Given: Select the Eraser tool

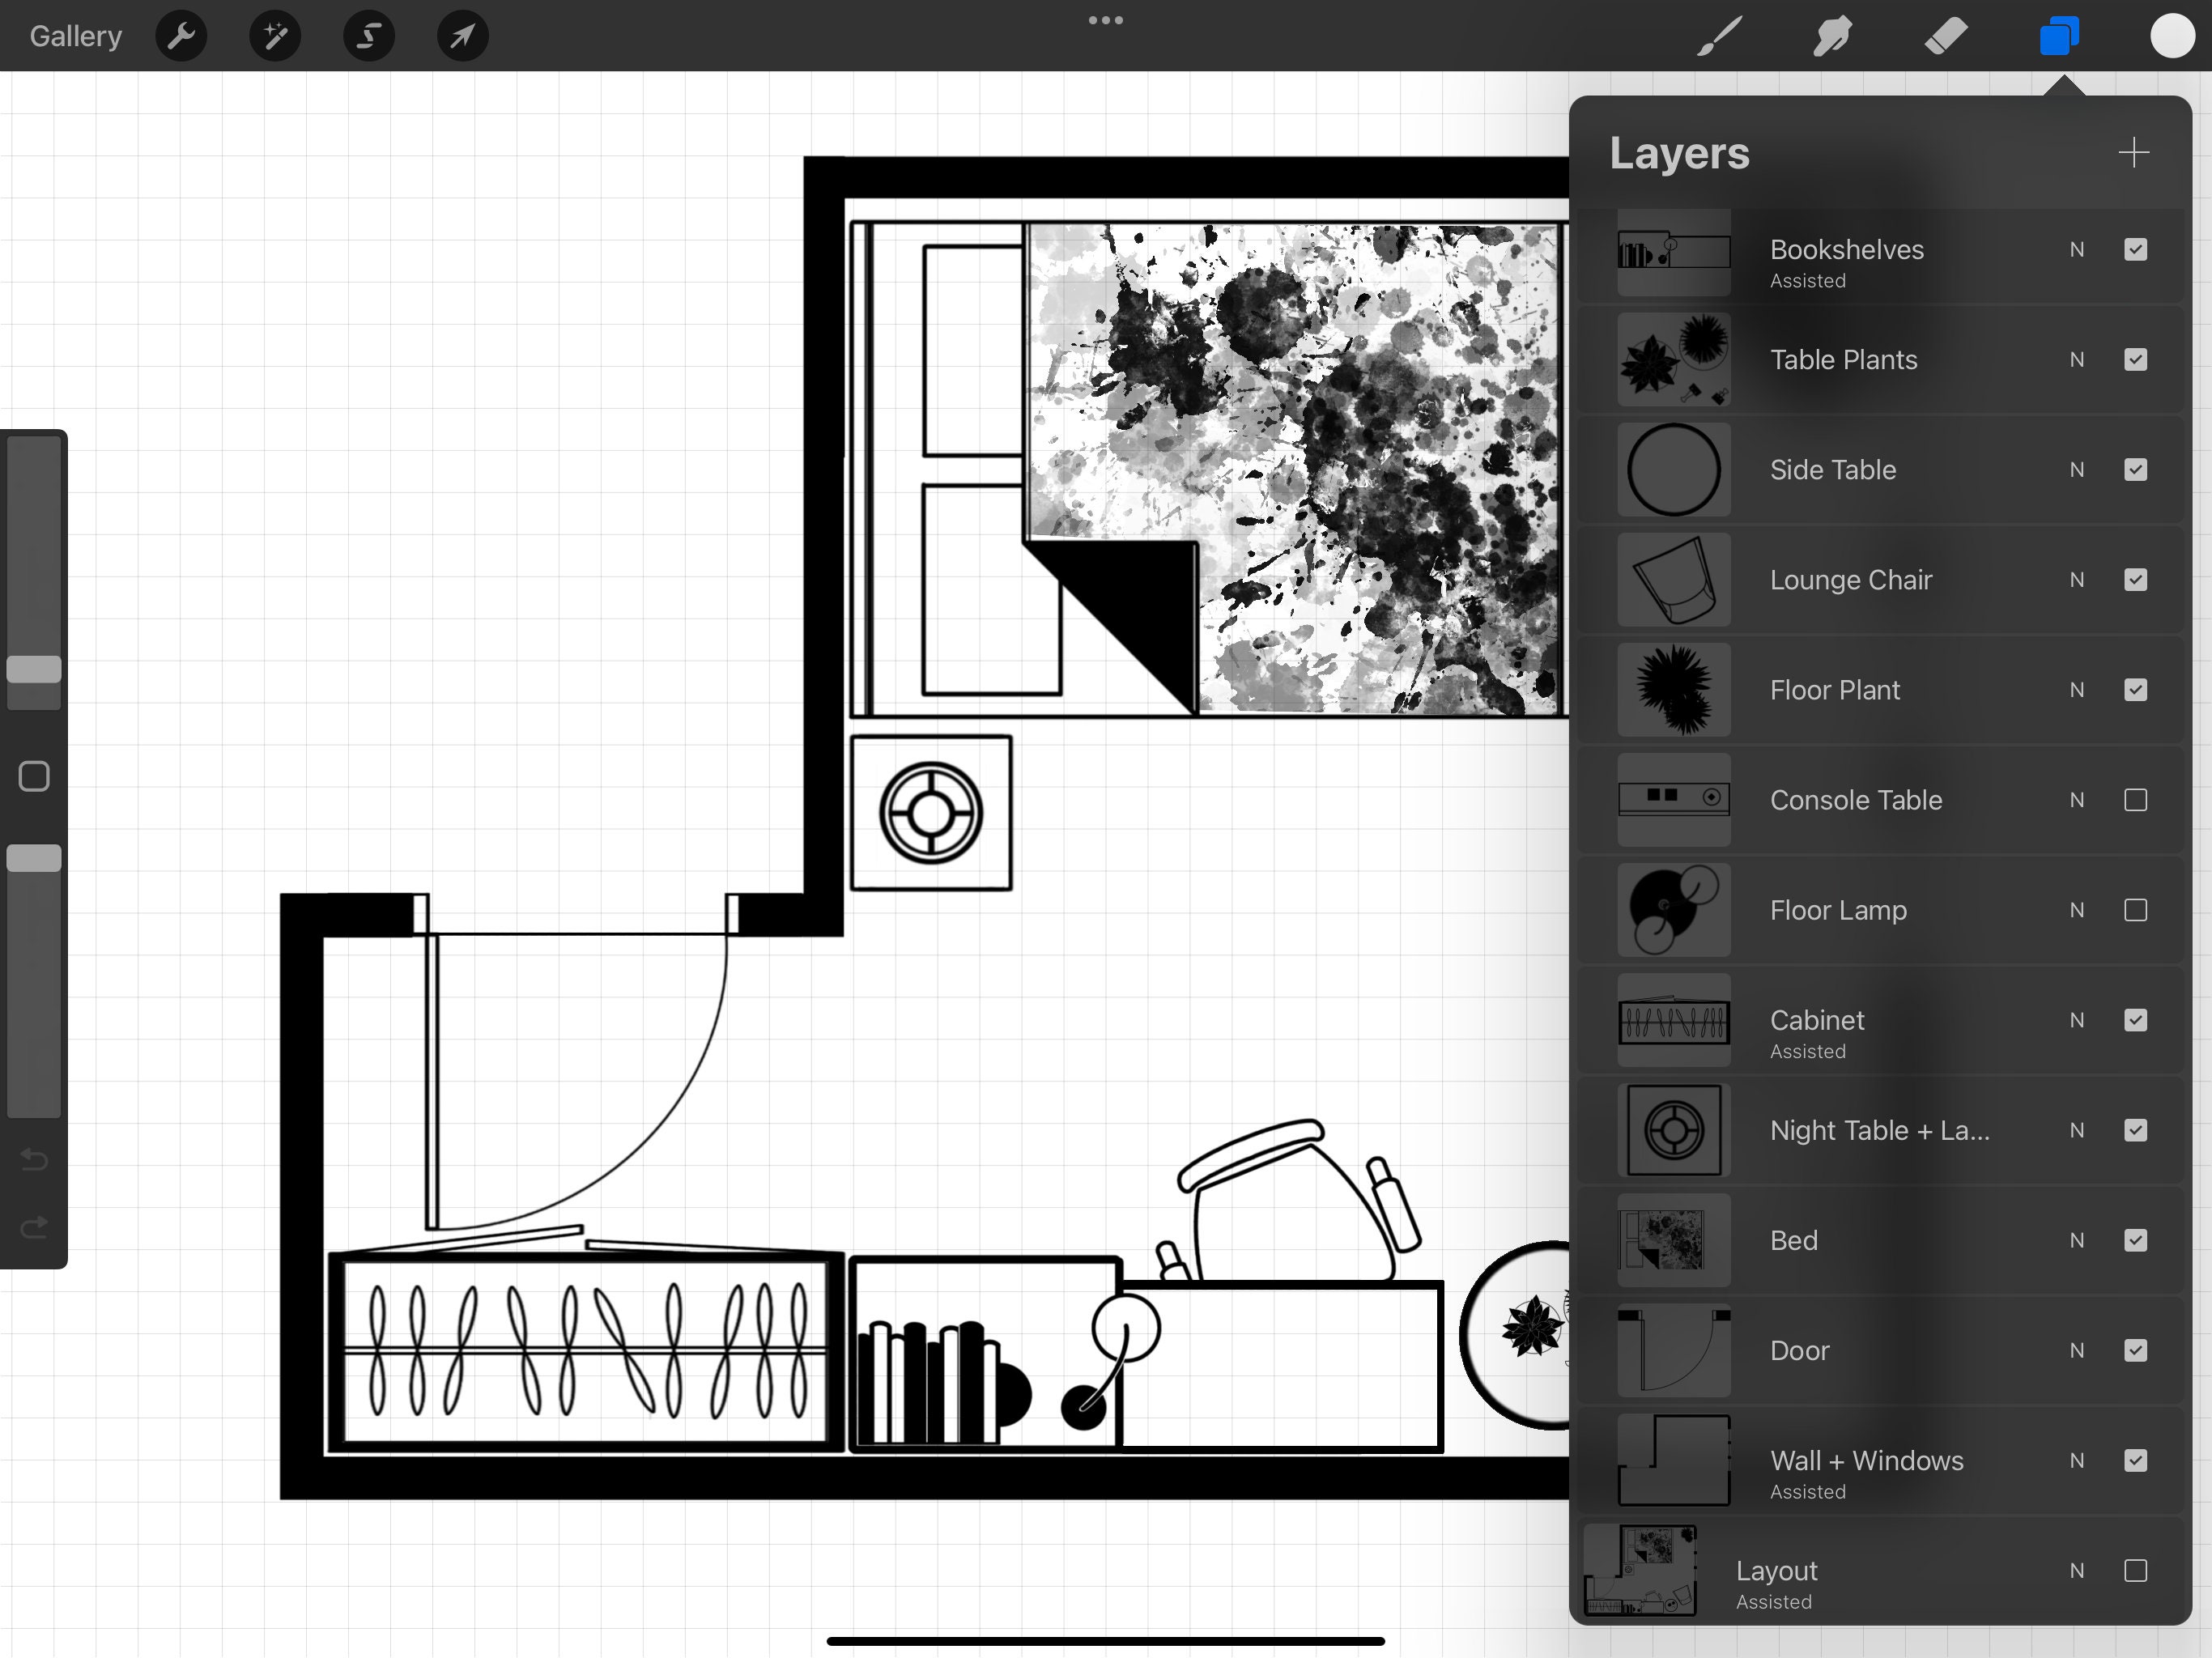Looking at the screenshot, I should point(1945,35).
